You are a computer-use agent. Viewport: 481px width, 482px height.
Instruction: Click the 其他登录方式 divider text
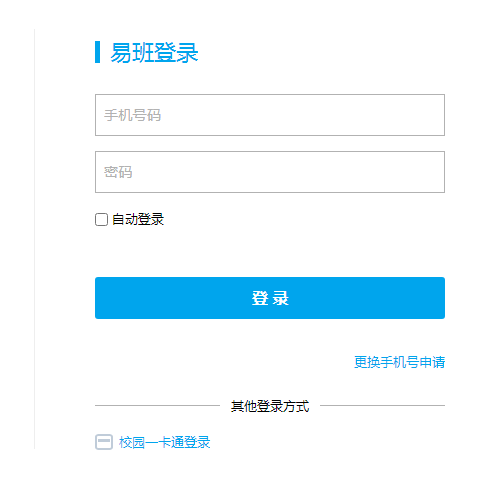click(270, 406)
